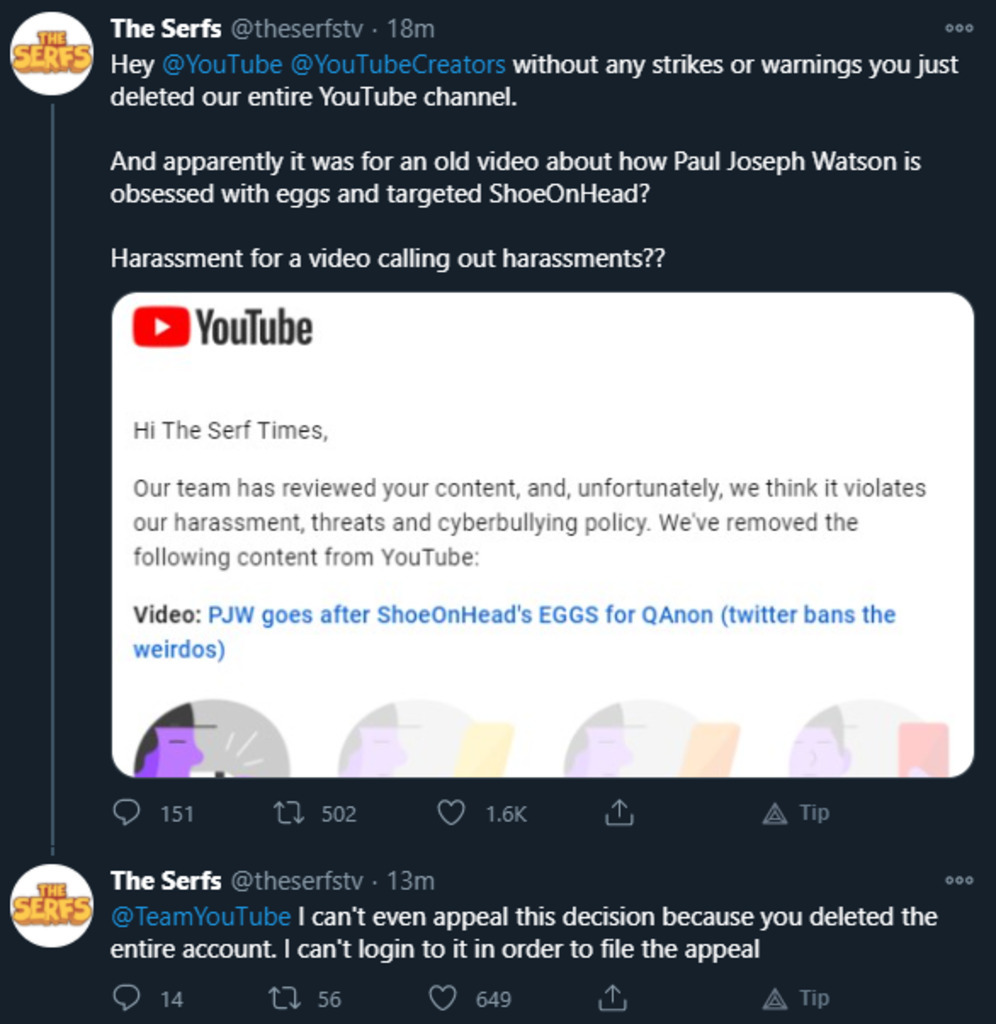Like the tweet with 1.6K likes
Image resolution: width=996 pixels, height=1024 pixels.
click(452, 812)
